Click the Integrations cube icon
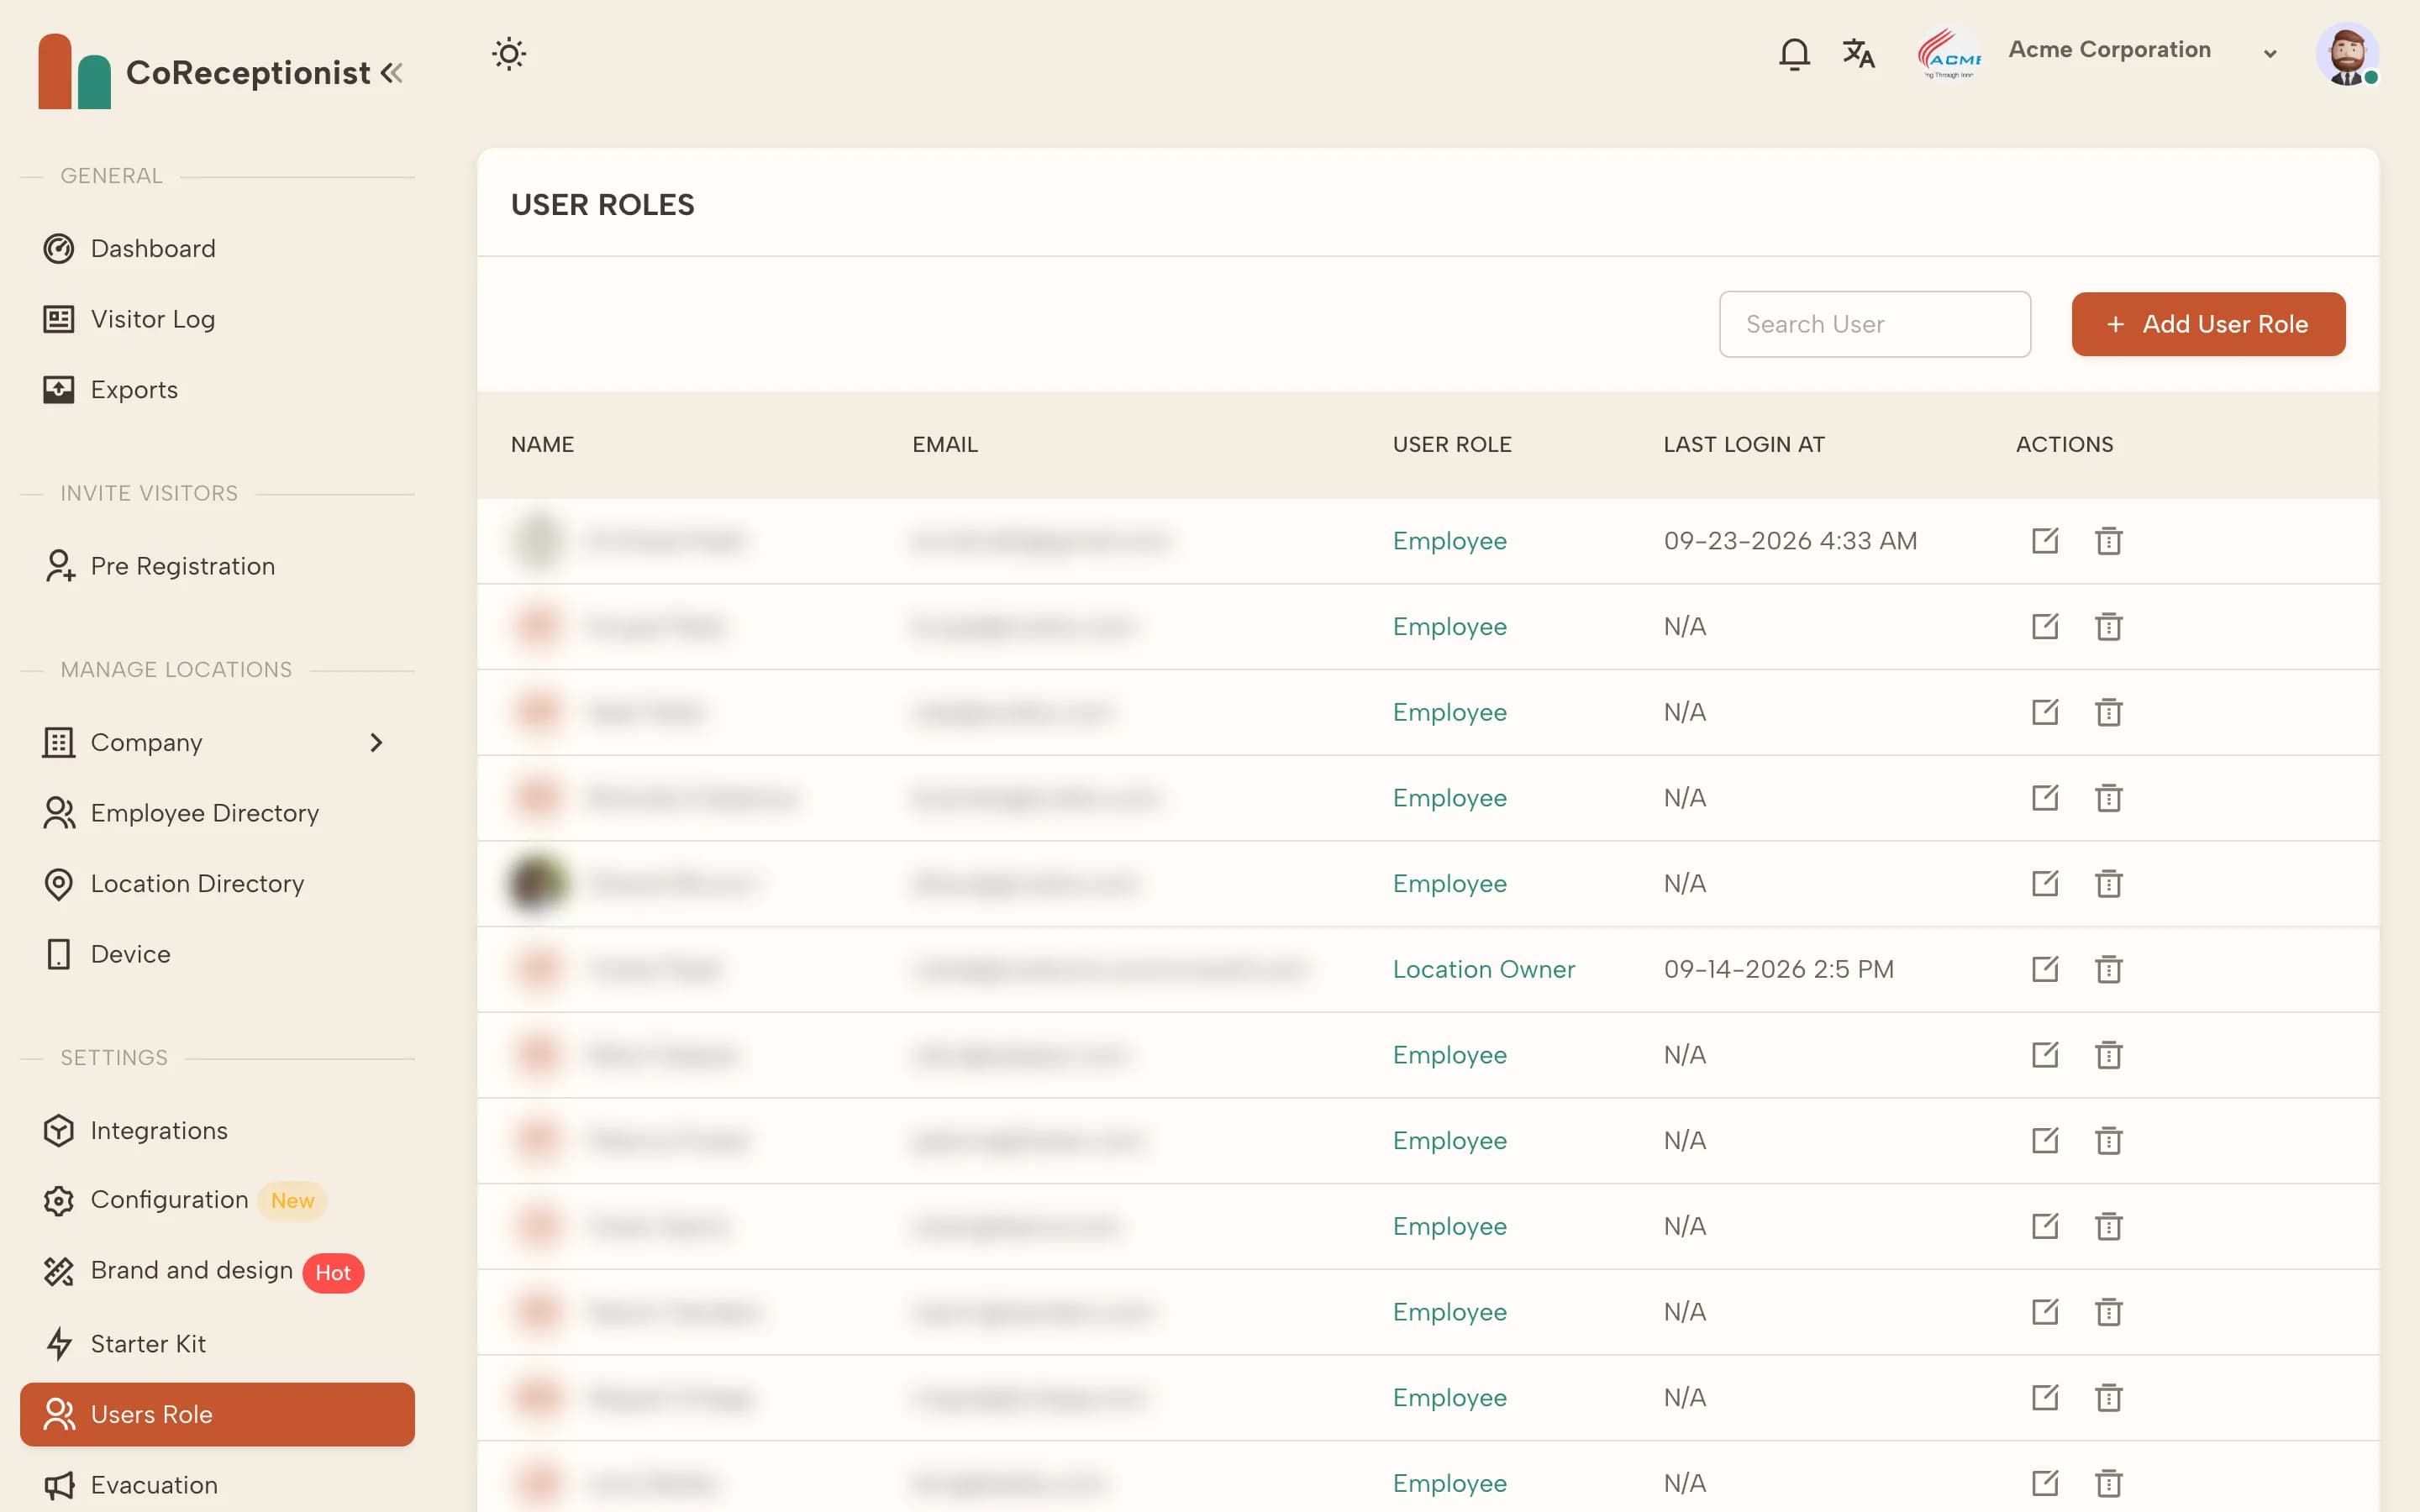Image resolution: width=2420 pixels, height=1512 pixels. (x=58, y=1130)
